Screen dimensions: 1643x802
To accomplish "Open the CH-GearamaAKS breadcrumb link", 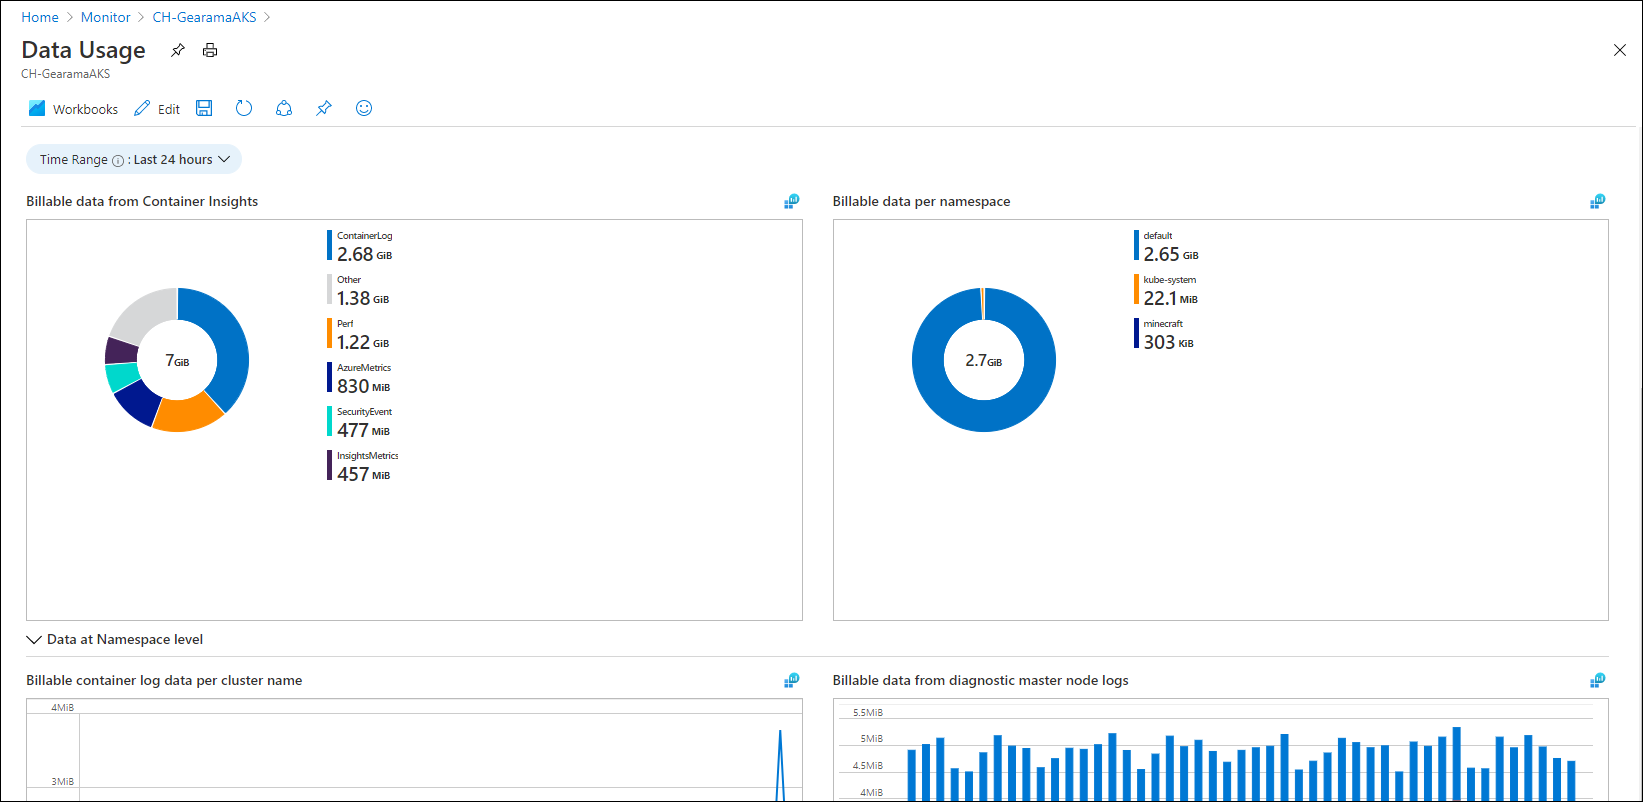I will (x=204, y=17).
